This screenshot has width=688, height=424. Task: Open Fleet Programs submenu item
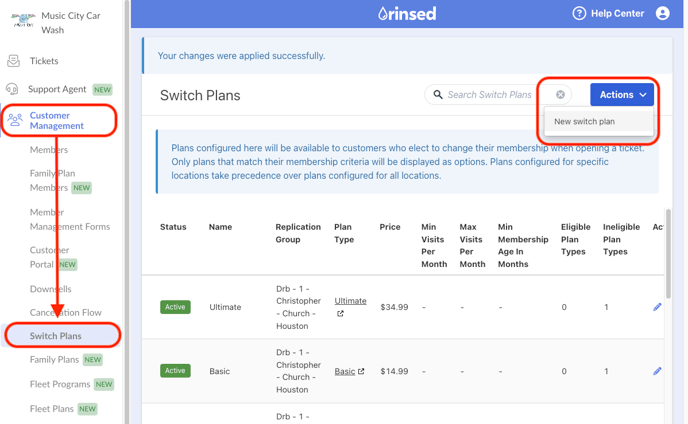tap(60, 384)
